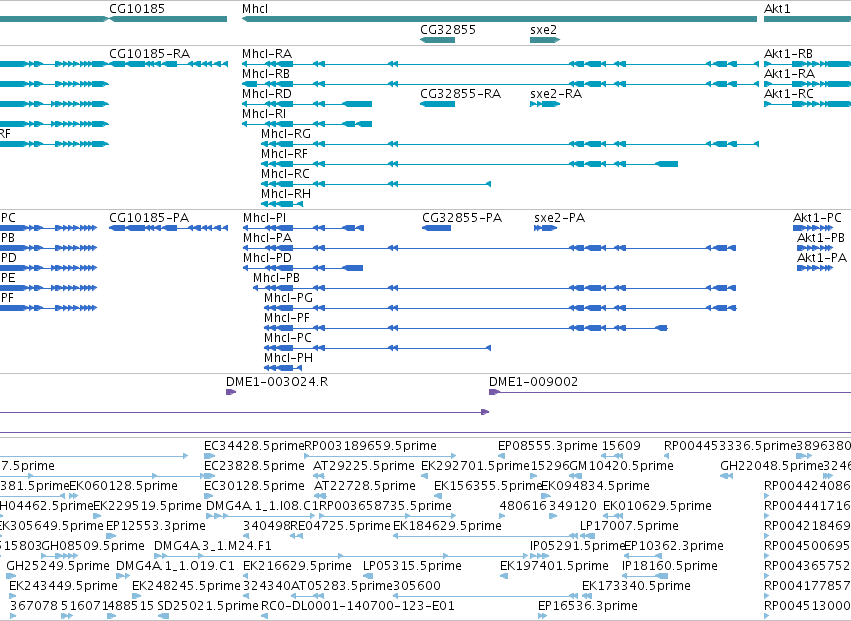
Task: Click the CG32855 gene arrow
Action: pyautogui.click(x=437, y=40)
